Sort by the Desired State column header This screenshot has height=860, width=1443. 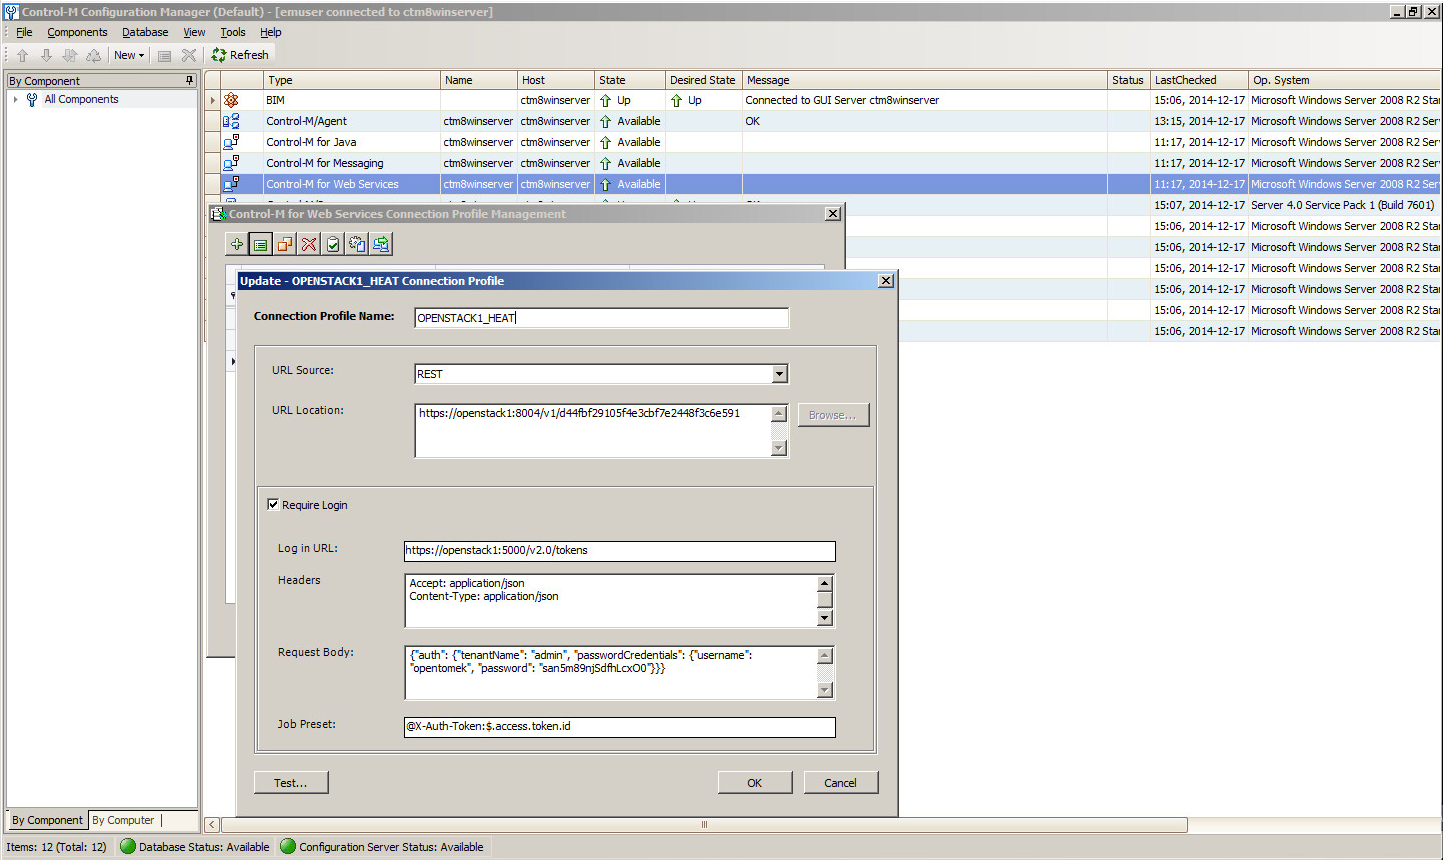pyautogui.click(x=703, y=80)
